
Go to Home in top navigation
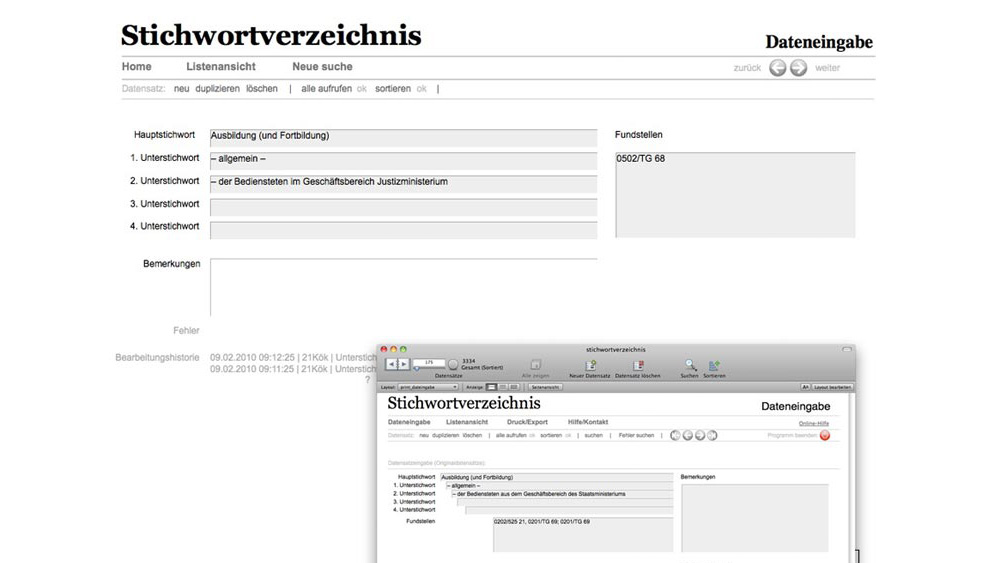coord(137,67)
